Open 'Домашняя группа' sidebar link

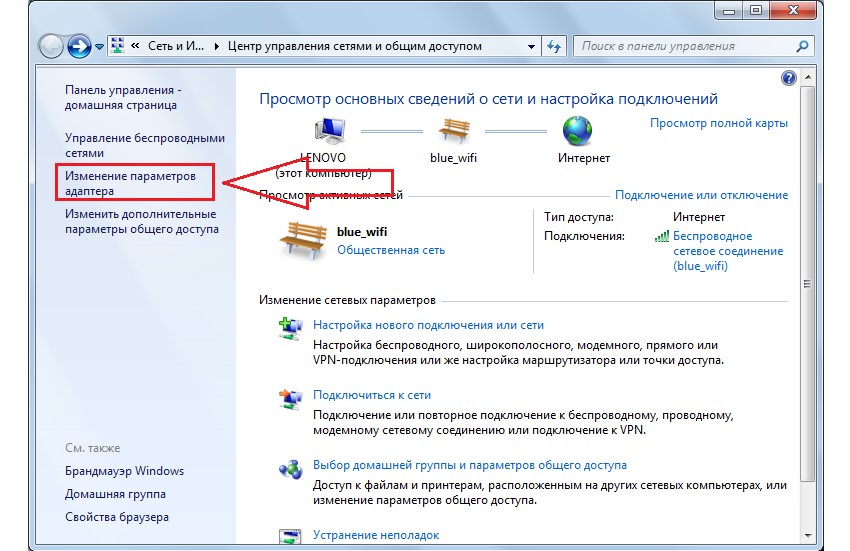coord(115,494)
